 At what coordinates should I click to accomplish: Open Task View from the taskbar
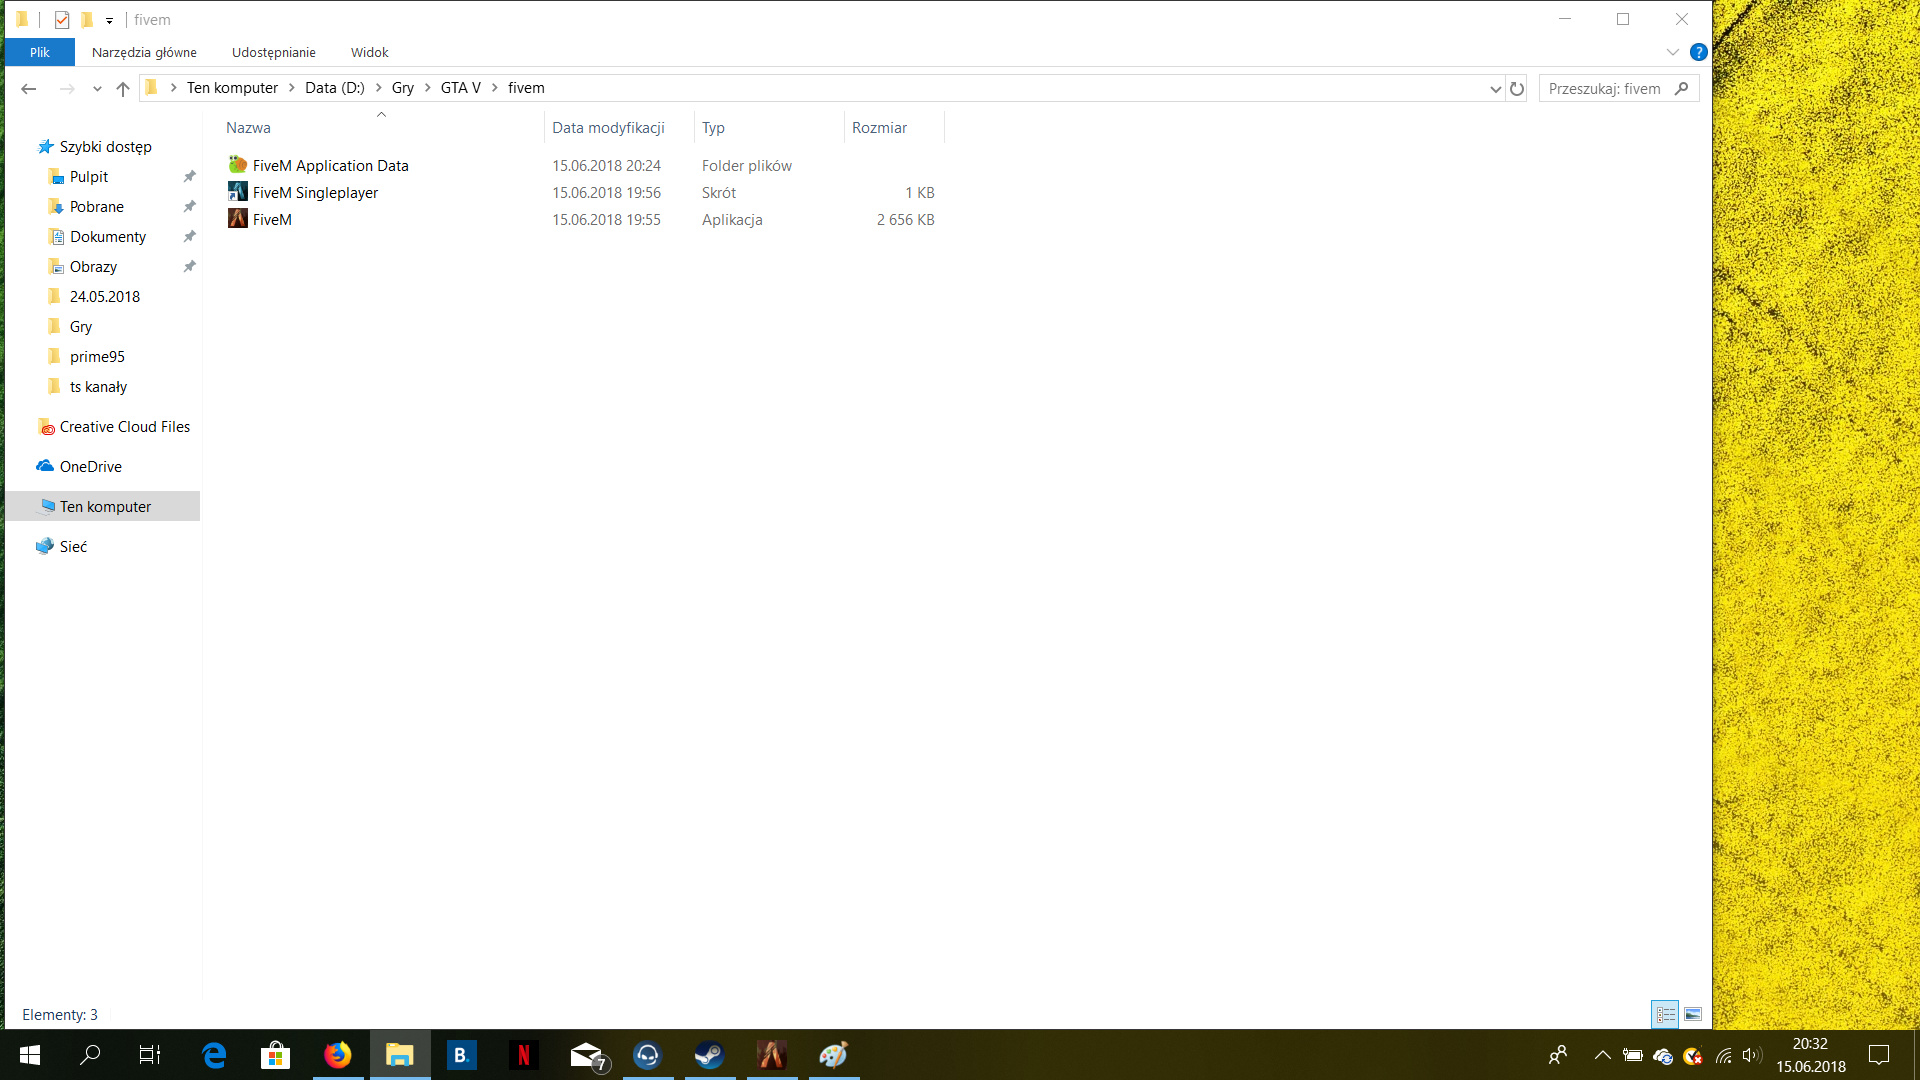point(148,1055)
